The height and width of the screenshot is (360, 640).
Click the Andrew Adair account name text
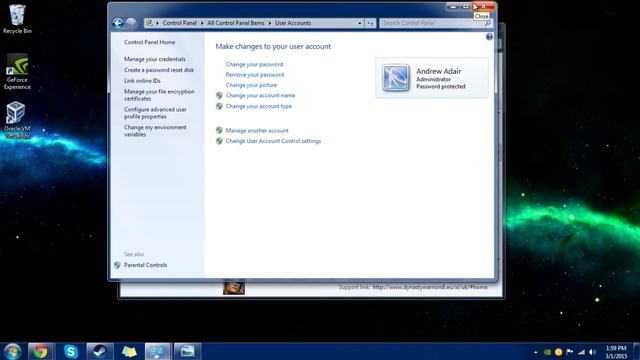coord(438,71)
